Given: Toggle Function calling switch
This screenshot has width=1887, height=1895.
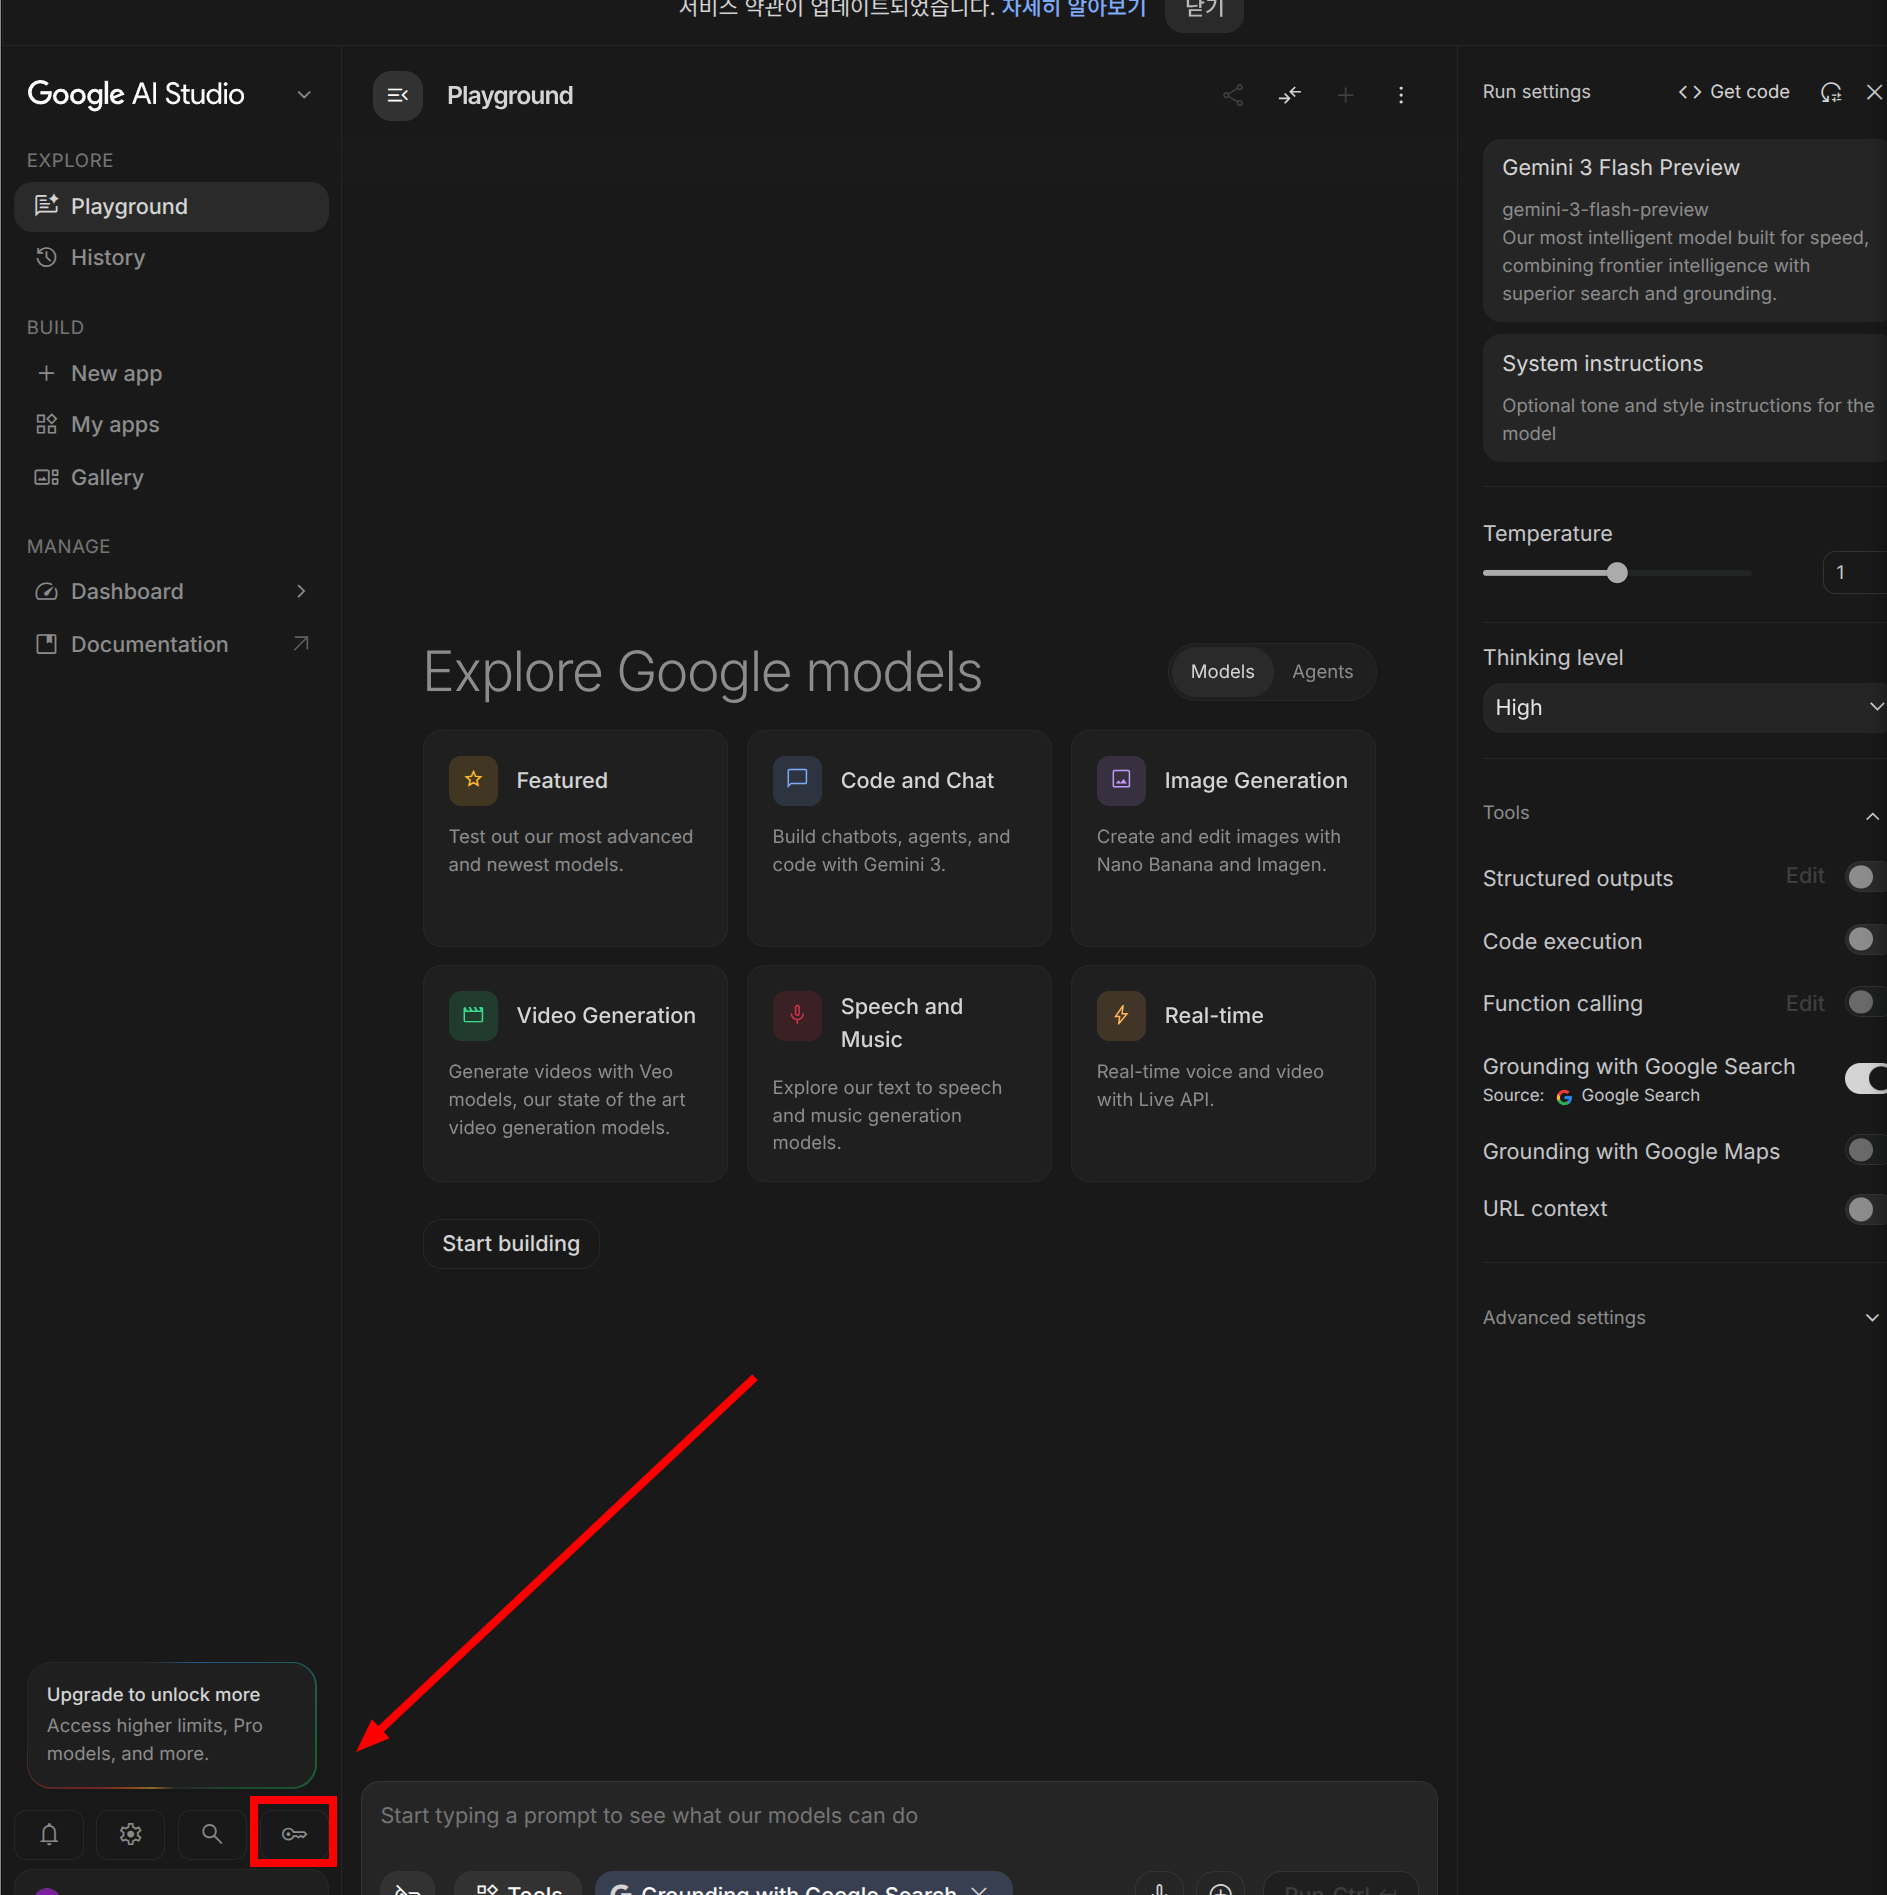Looking at the screenshot, I should pos(1865,1002).
